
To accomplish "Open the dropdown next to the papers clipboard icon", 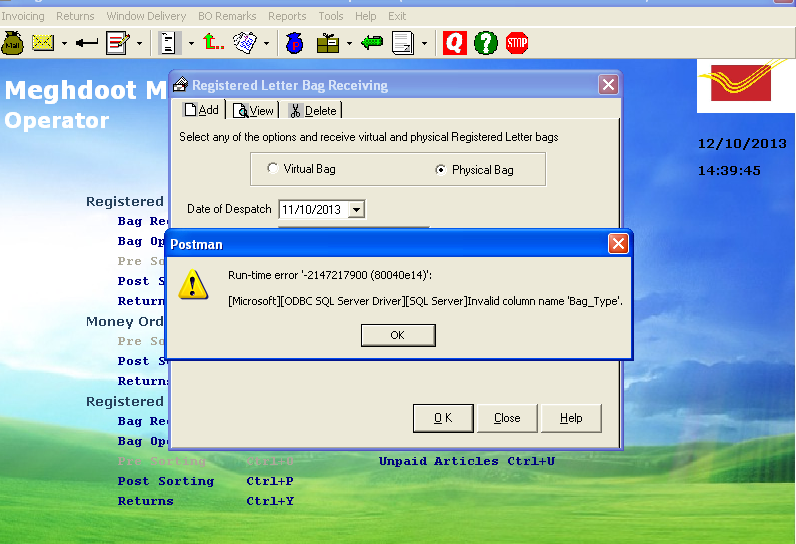I will click(267, 44).
